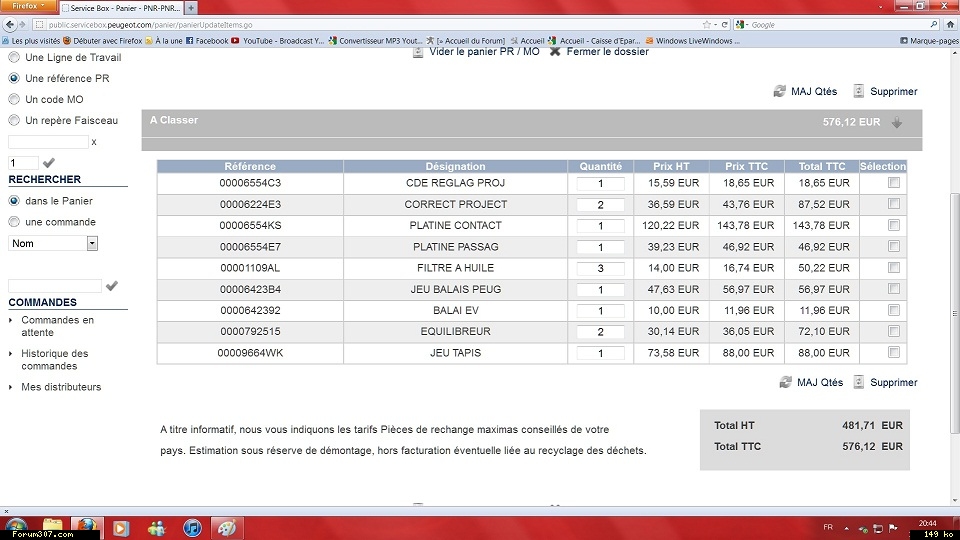Open the Google search engine dropdown
This screenshot has width=960, height=540.
(x=742, y=24)
